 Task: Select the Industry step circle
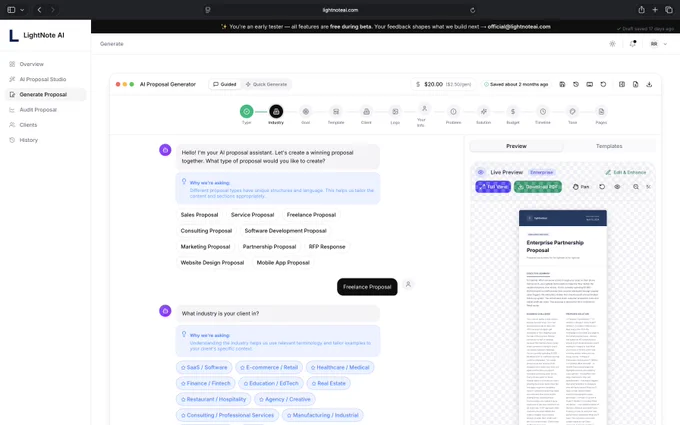click(x=276, y=111)
